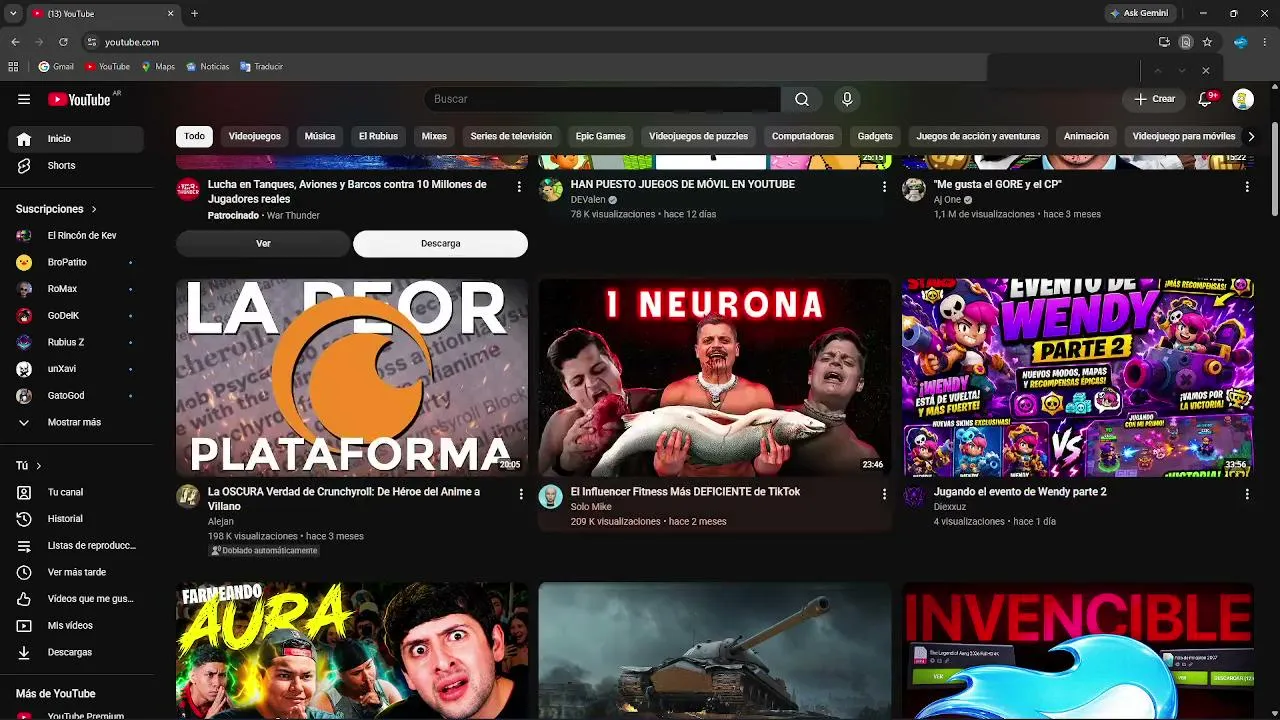Open the YouTube guide hamburger menu
This screenshot has height=720, width=1280.
(x=24, y=99)
